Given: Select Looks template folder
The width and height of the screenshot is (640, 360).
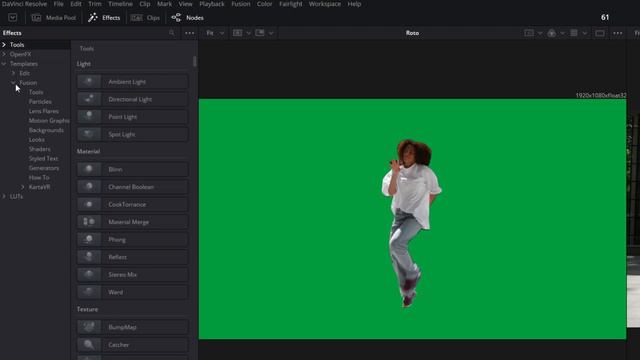Looking at the screenshot, I should (37, 140).
